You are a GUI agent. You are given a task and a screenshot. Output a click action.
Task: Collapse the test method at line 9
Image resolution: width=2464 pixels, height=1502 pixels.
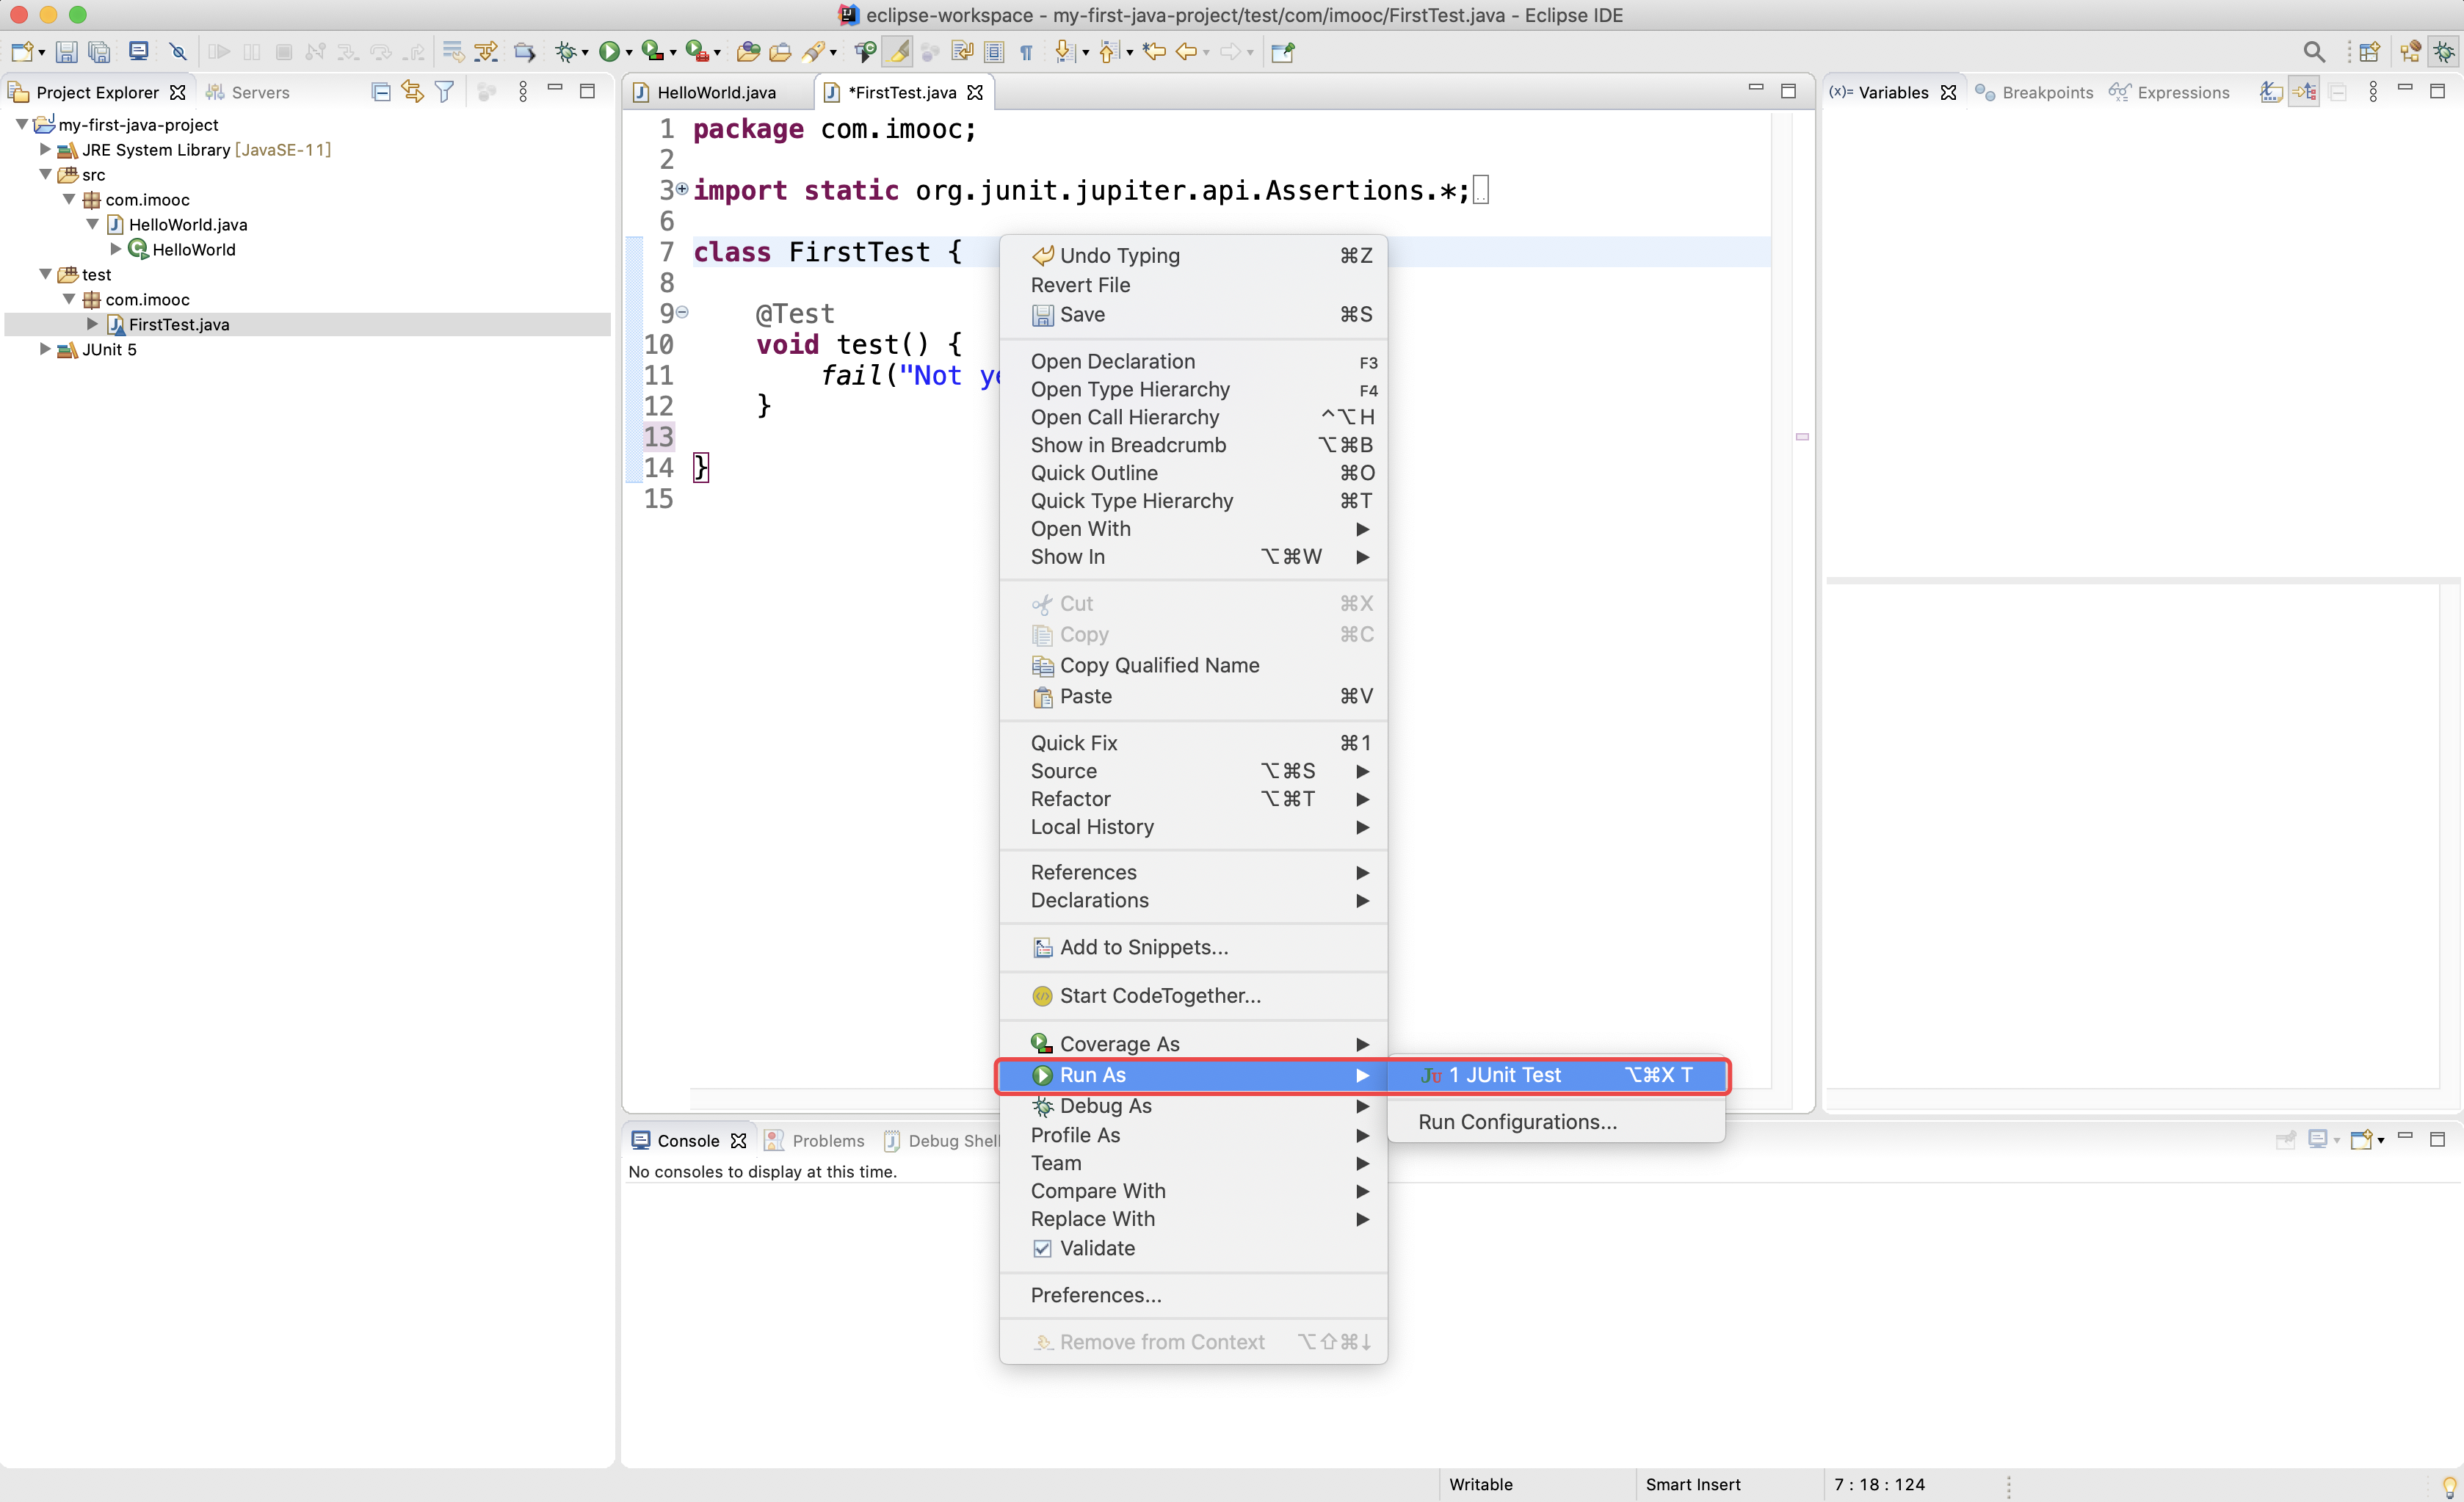tap(682, 312)
